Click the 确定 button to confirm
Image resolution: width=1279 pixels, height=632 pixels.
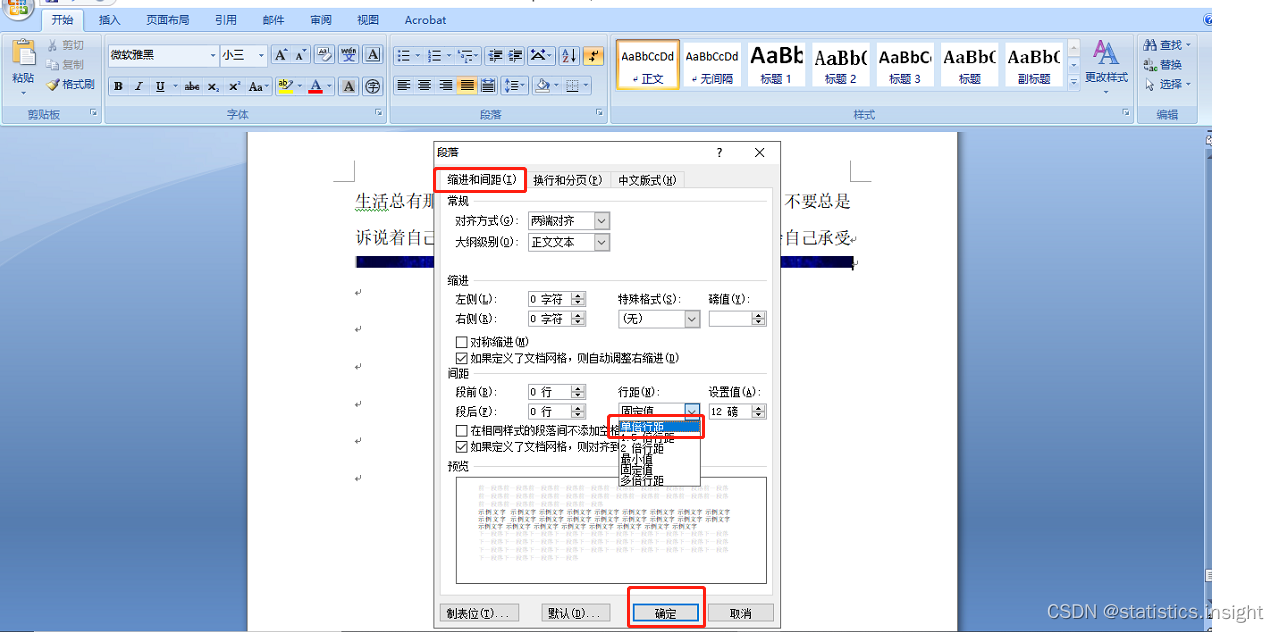(x=665, y=612)
